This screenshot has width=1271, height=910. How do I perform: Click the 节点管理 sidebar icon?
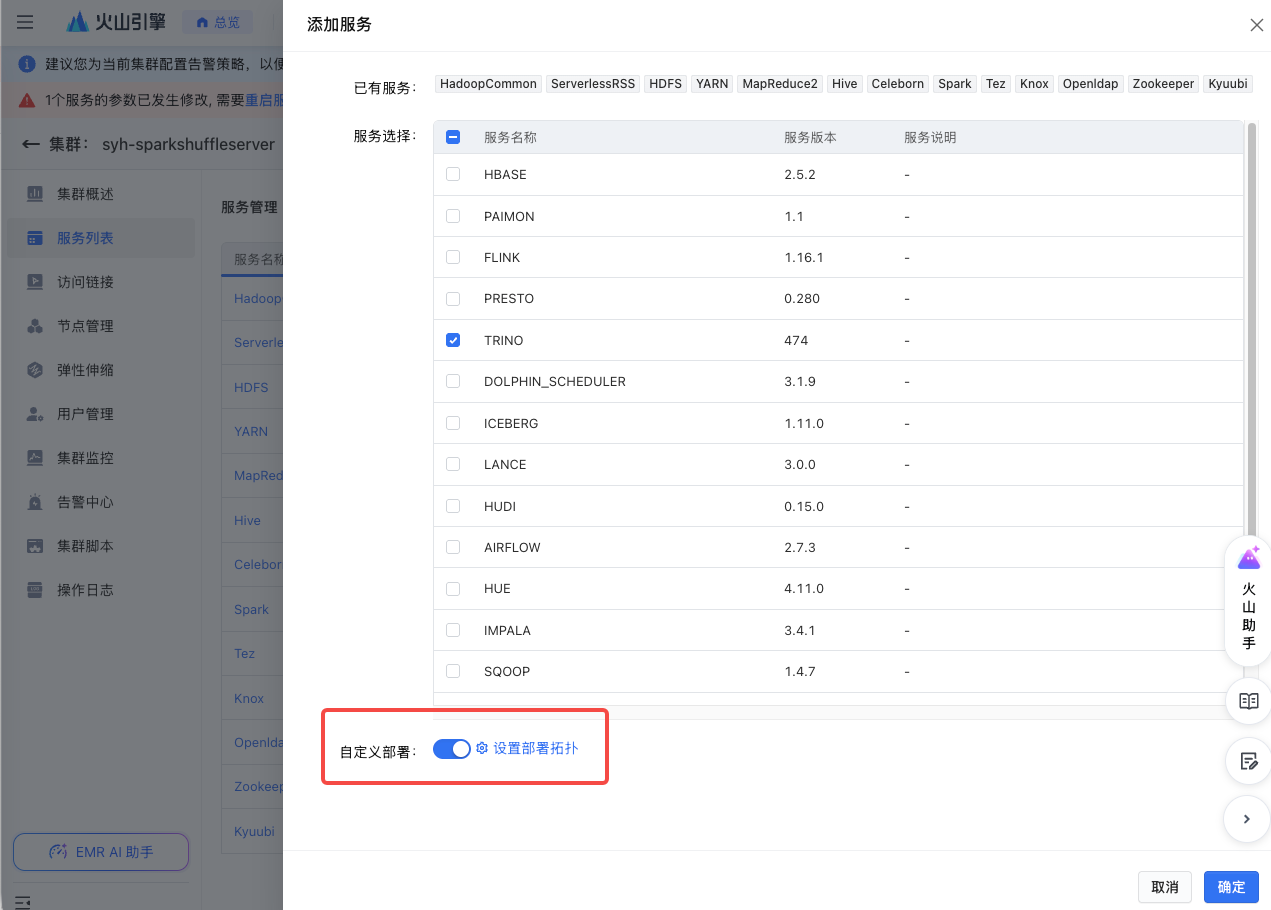(35, 326)
